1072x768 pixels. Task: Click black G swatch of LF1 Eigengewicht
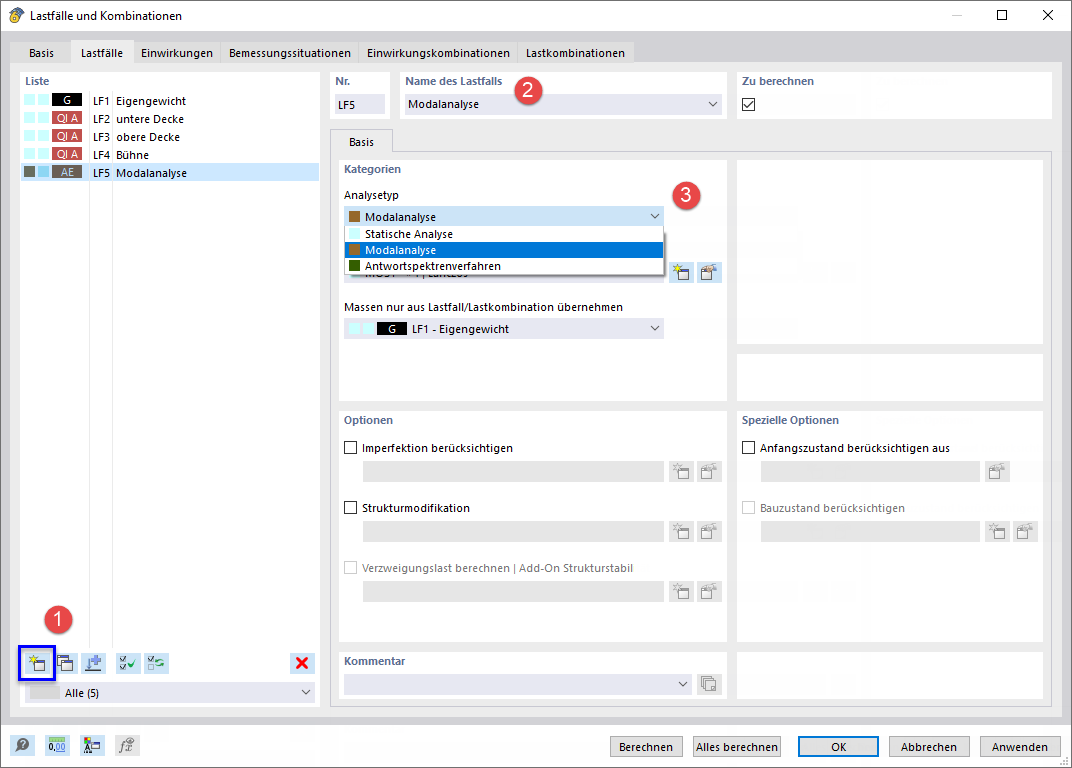pyautogui.click(x=67, y=100)
